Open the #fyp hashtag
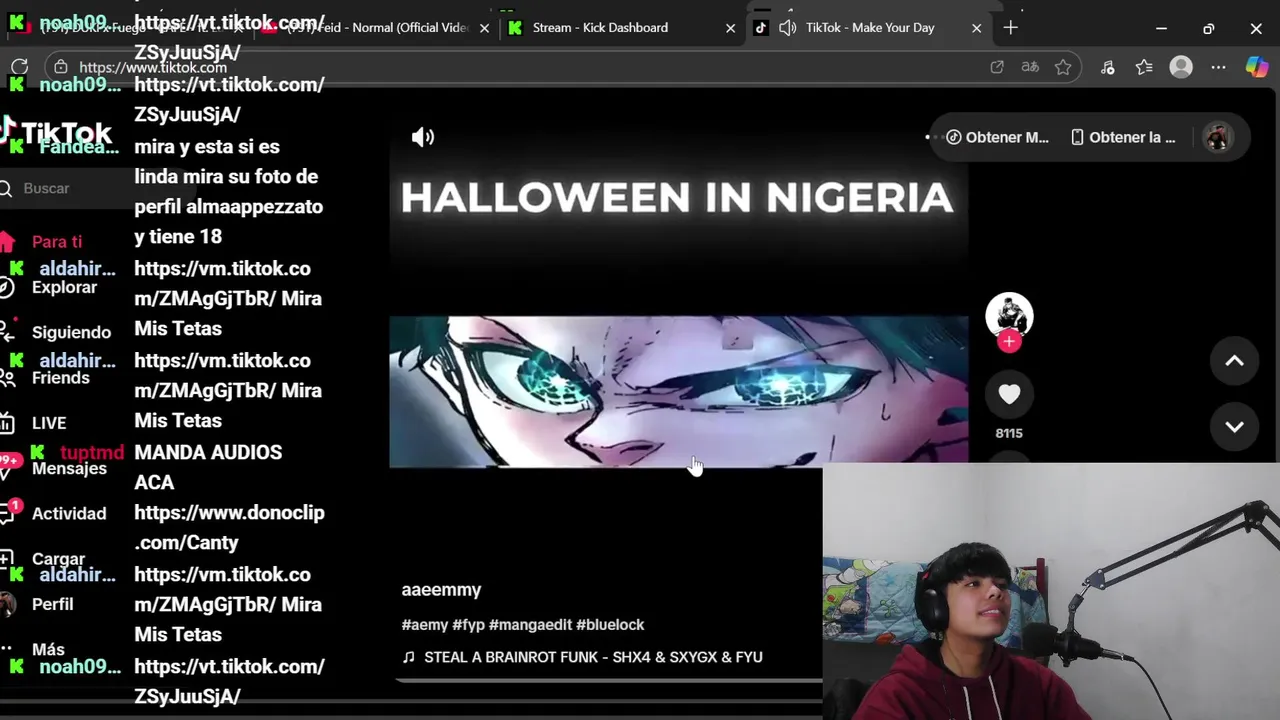 468,625
